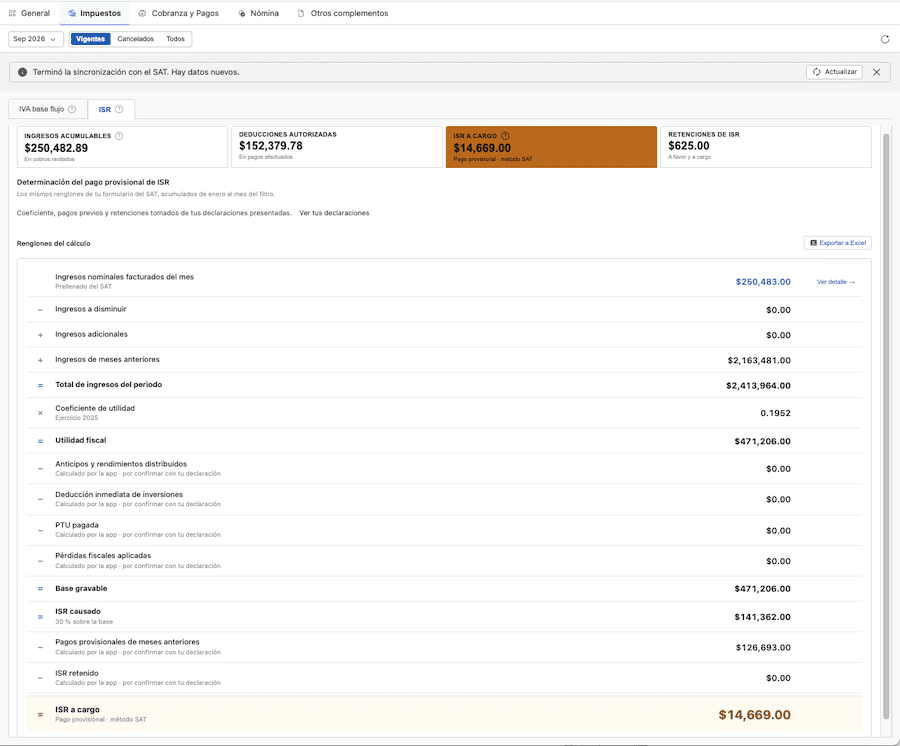The image size is (900, 746).
Task: Click equals icon beside ISR causado
Action: pos(40,617)
